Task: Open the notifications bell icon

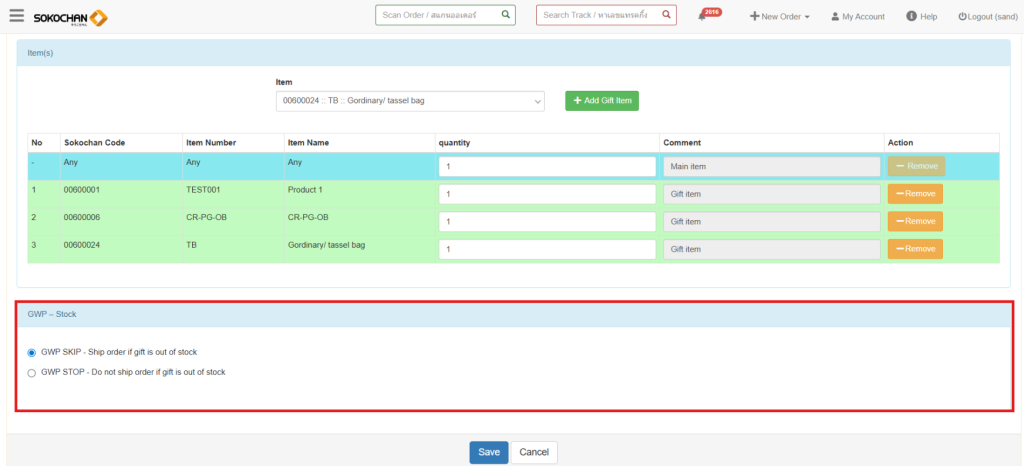Action: click(703, 17)
